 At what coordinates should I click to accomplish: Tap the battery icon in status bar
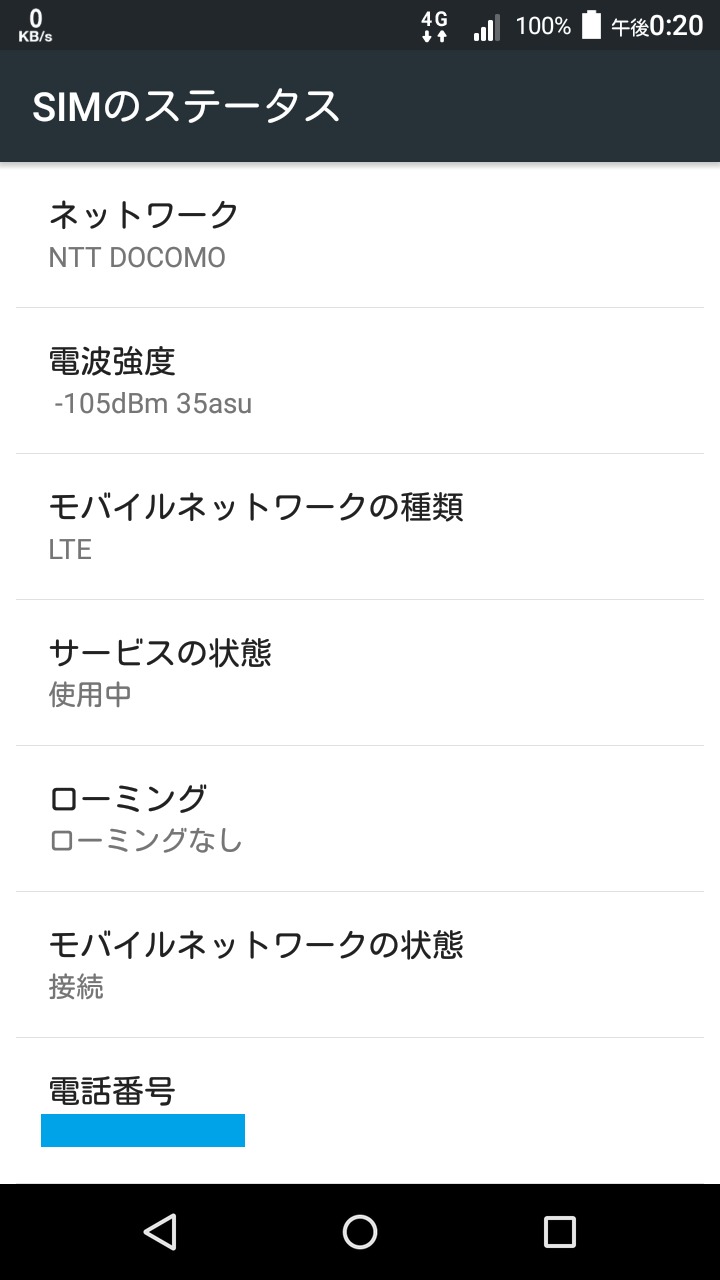591,25
